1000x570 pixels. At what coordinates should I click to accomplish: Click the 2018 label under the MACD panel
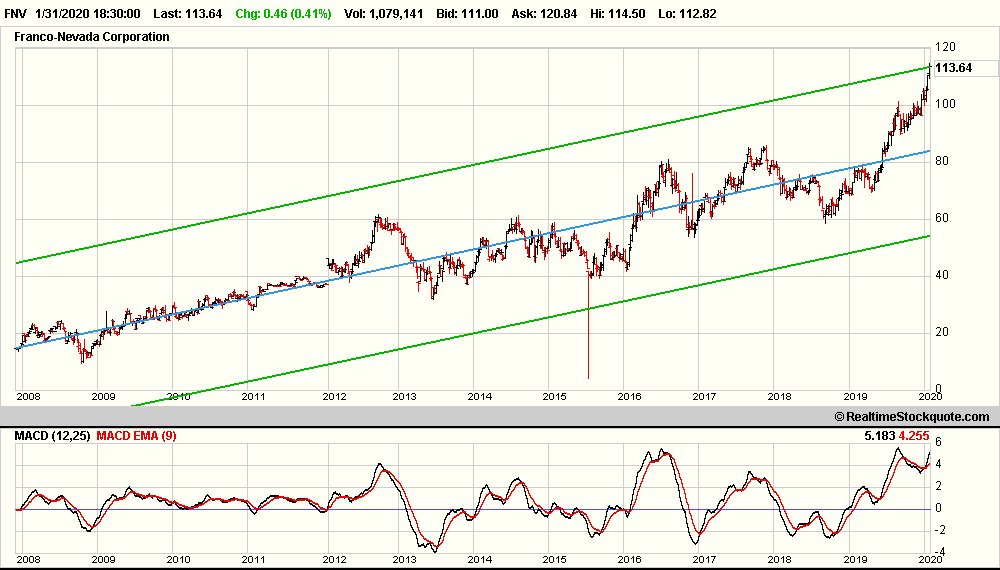[x=779, y=560]
